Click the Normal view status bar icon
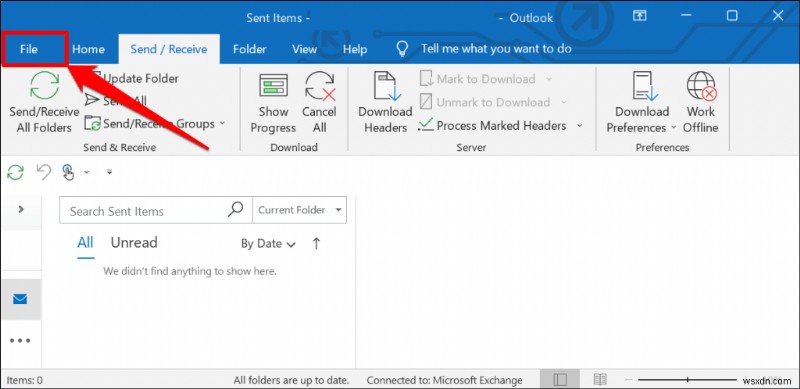The image size is (800, 389). point(560,380)
